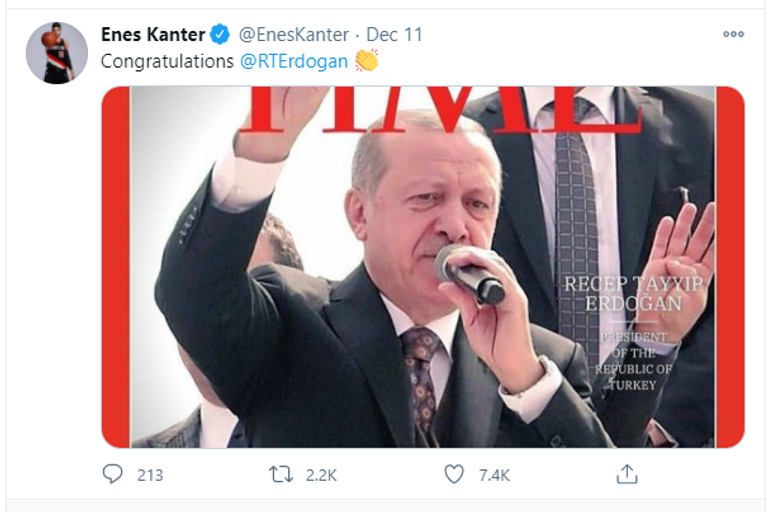Like the tweet with the heart icon

pyautogui.click(x=454, y=474)
